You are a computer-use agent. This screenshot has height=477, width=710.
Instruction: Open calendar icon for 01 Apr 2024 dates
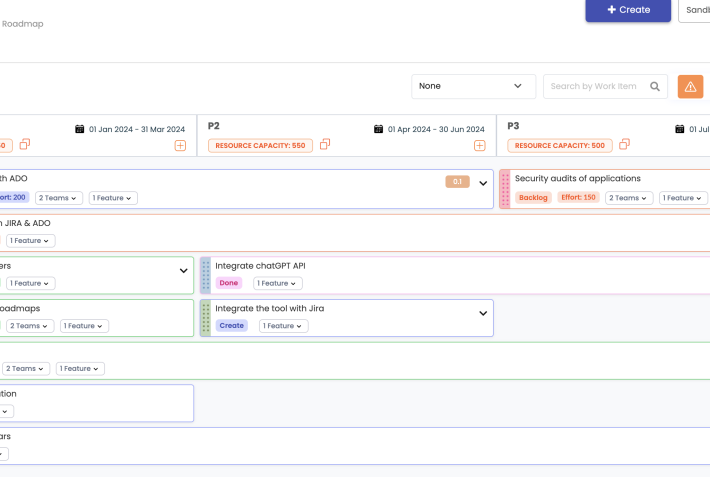pos(379,129)
